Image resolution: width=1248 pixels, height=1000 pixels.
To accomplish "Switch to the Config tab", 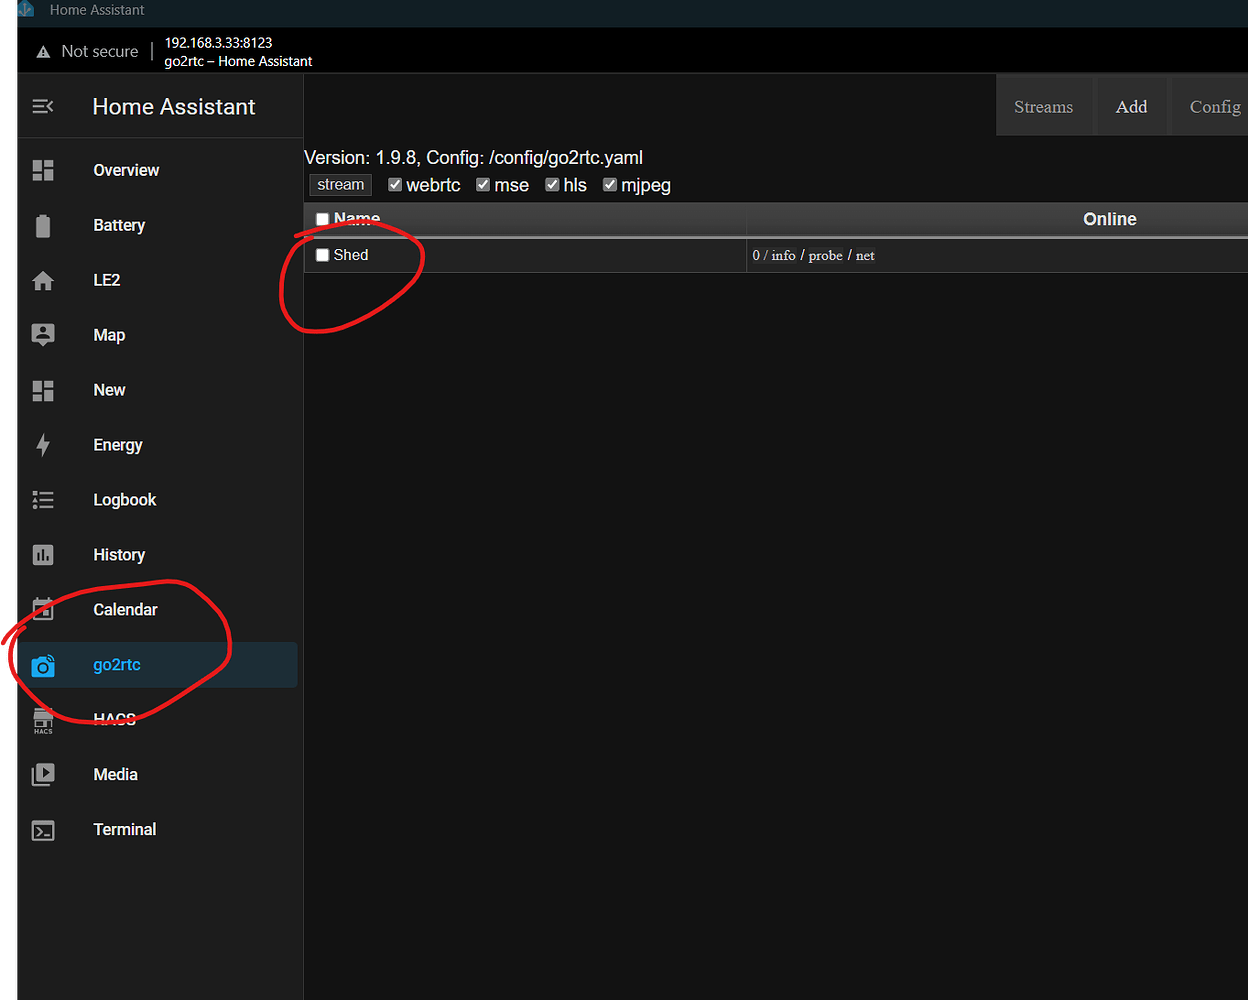I will pyautogui.click(x=1216, y=106).
